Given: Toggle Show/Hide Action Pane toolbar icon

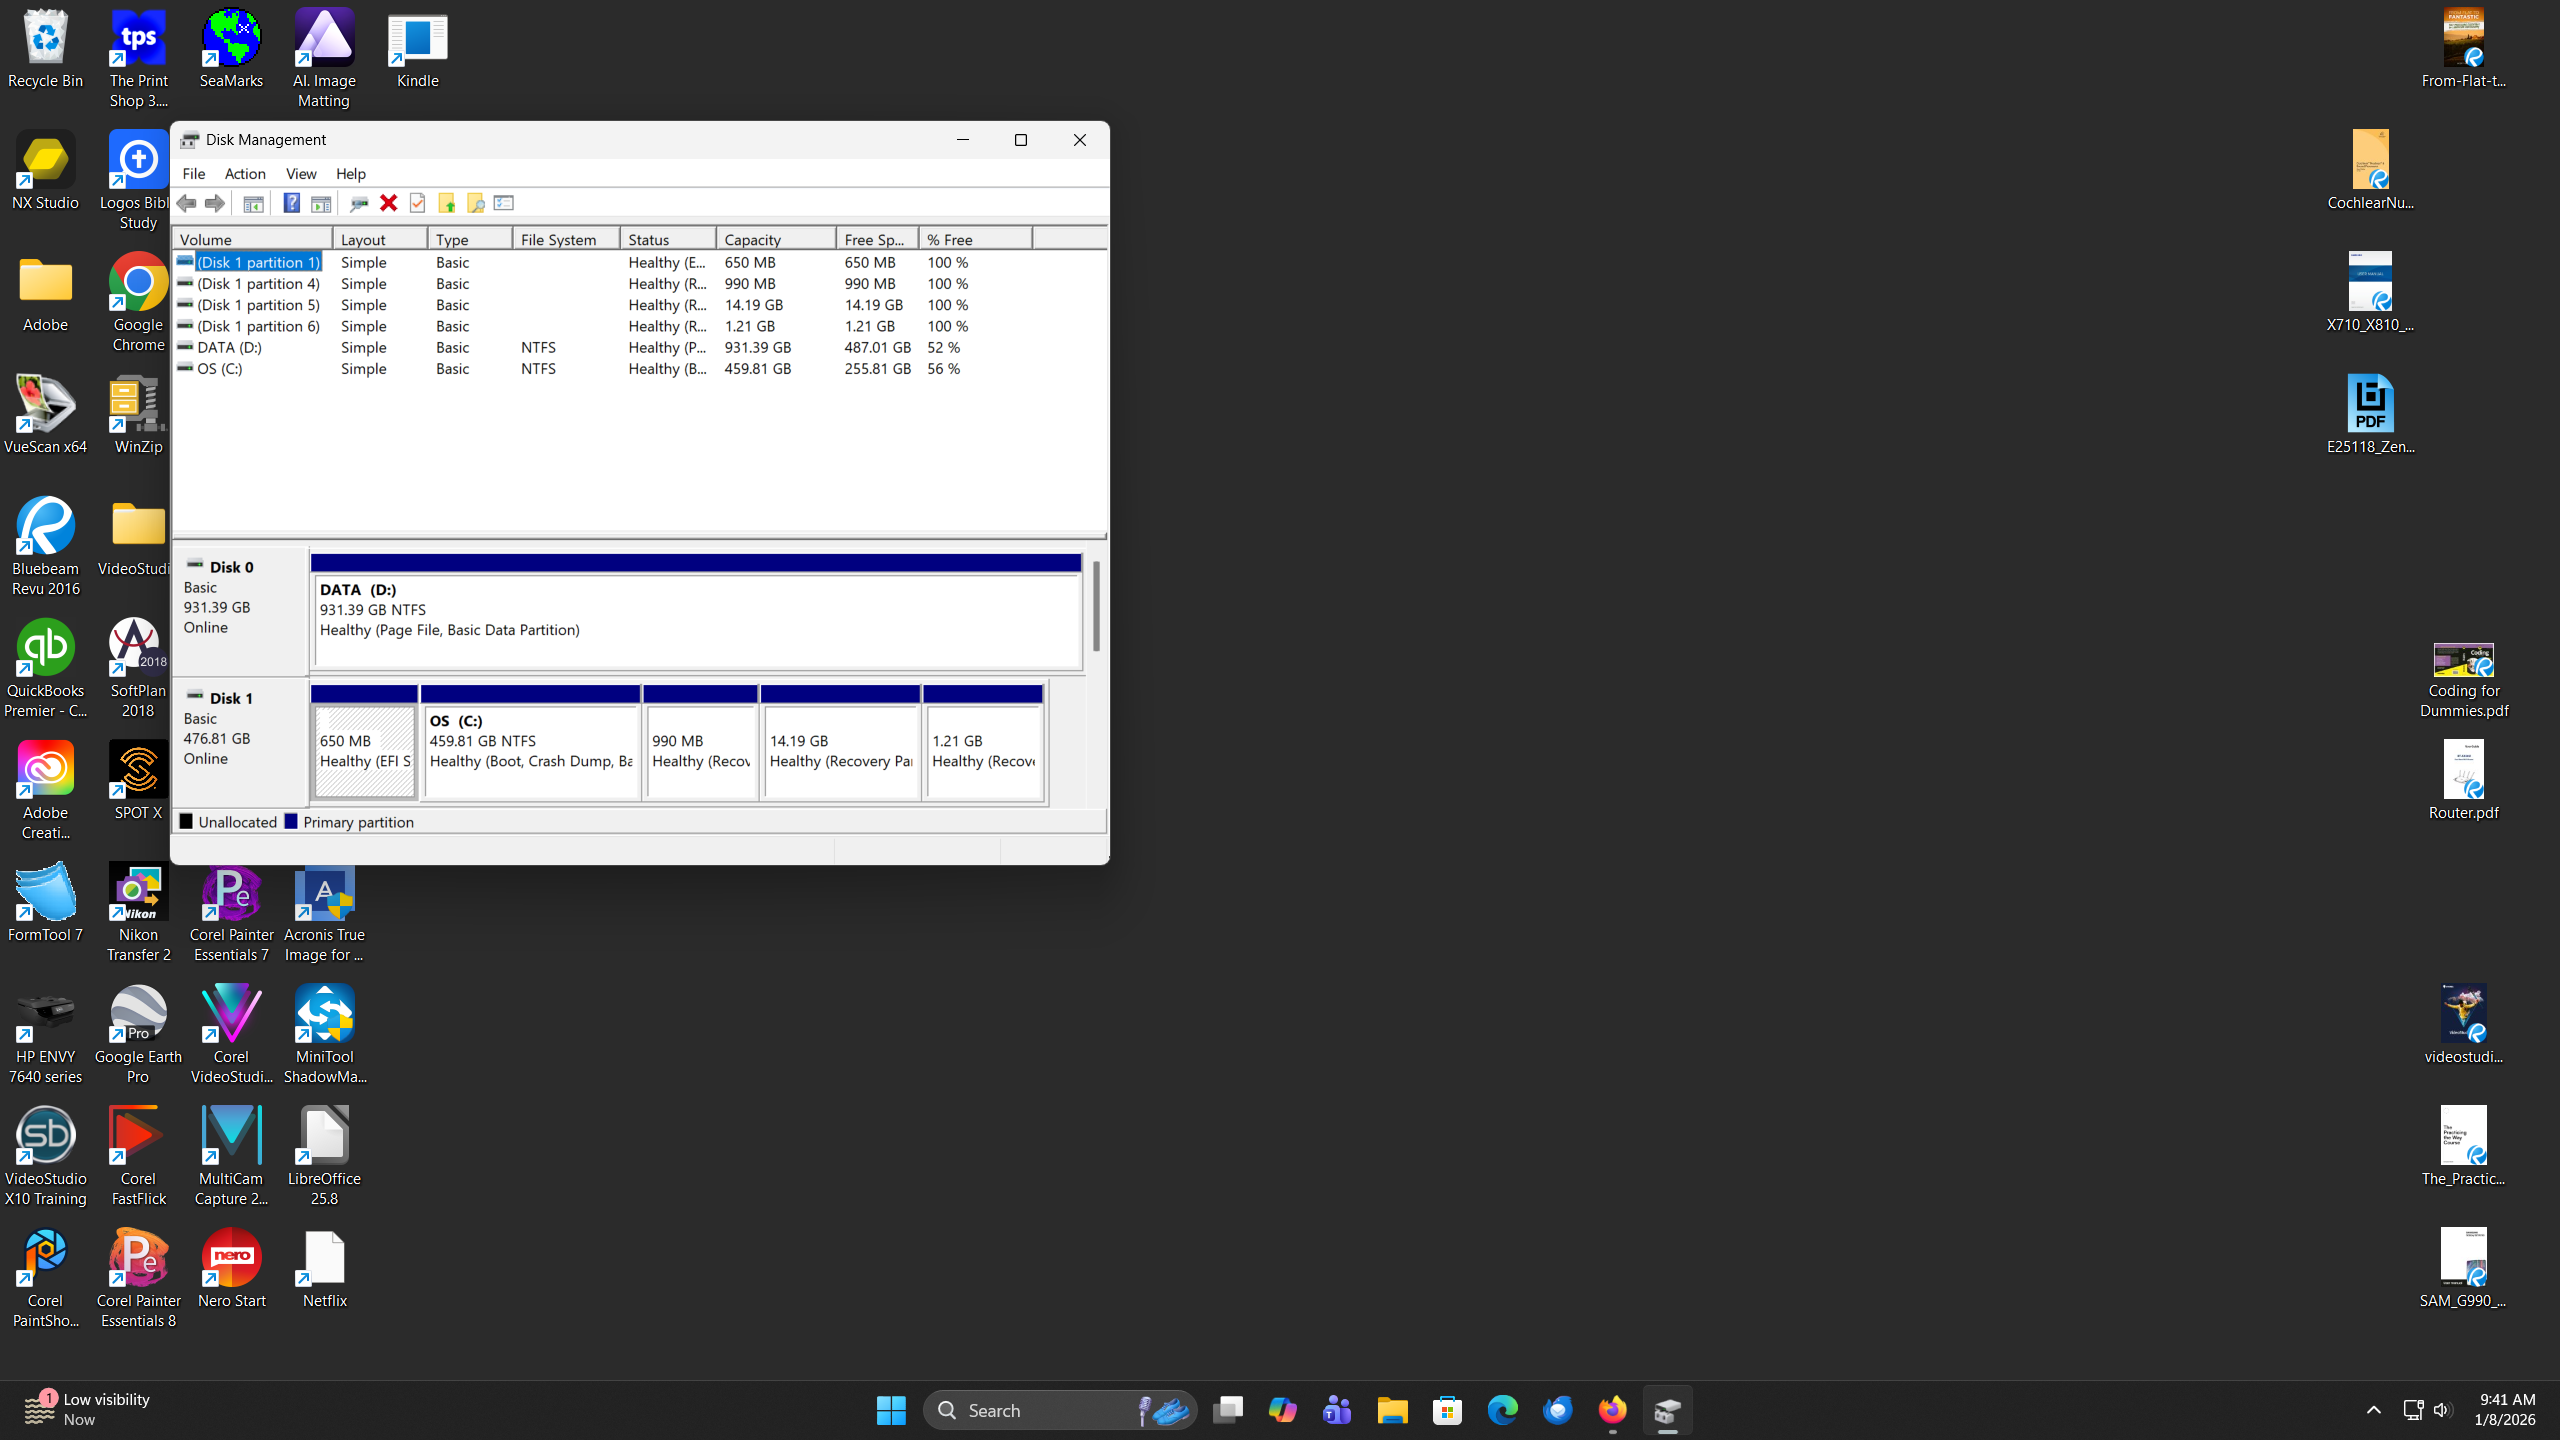Looking at the screenshot, I should [x=320, y=203].
